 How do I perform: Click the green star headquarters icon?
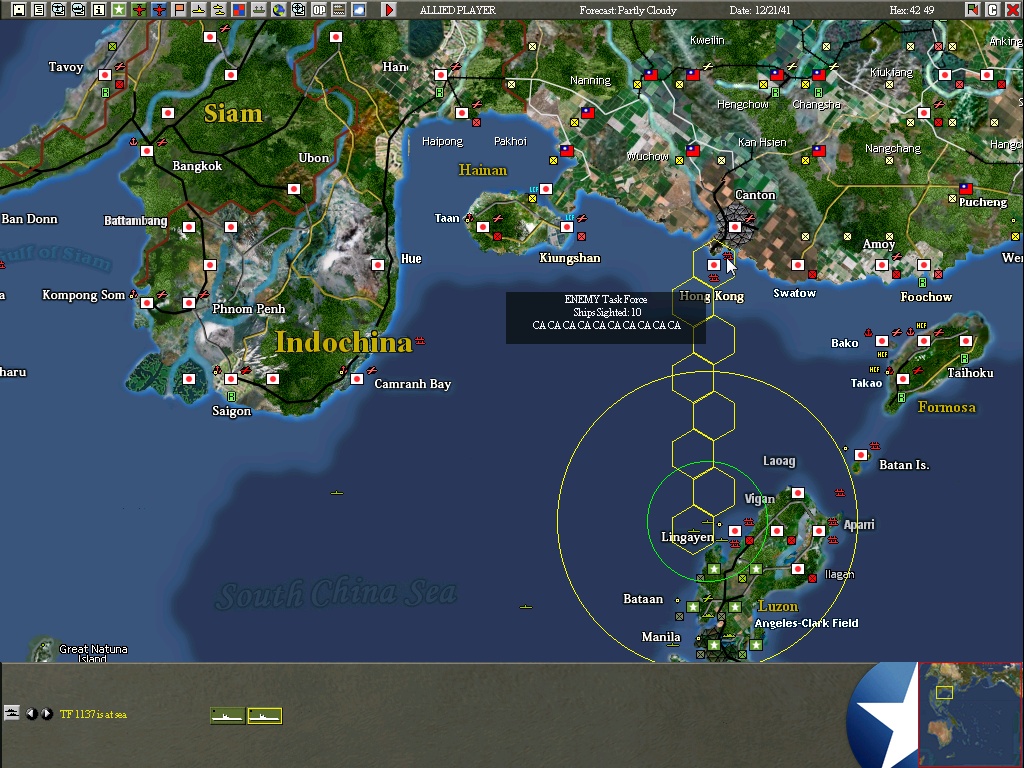click(119, 10)
